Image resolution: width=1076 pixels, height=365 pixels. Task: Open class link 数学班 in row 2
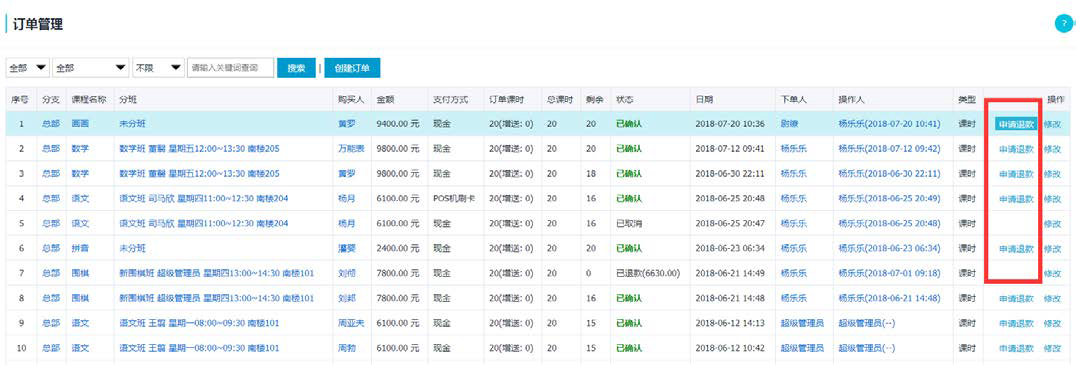point(199,149)
